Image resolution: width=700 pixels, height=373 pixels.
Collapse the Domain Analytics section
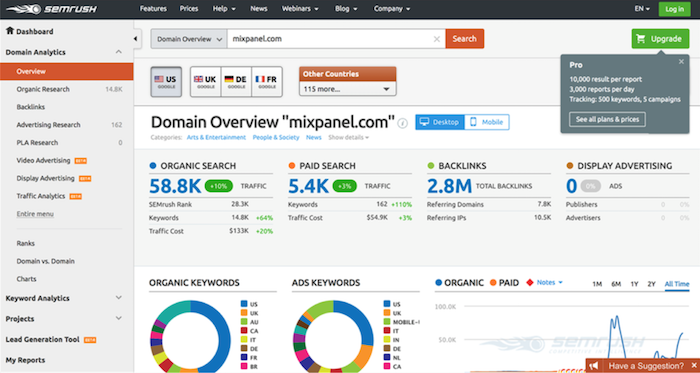[x=118, y=52]
